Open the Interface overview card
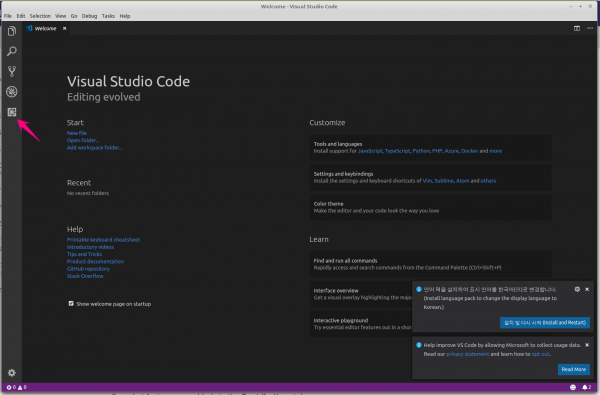Viewport: 600px width, 395px height. click(361, 294)
